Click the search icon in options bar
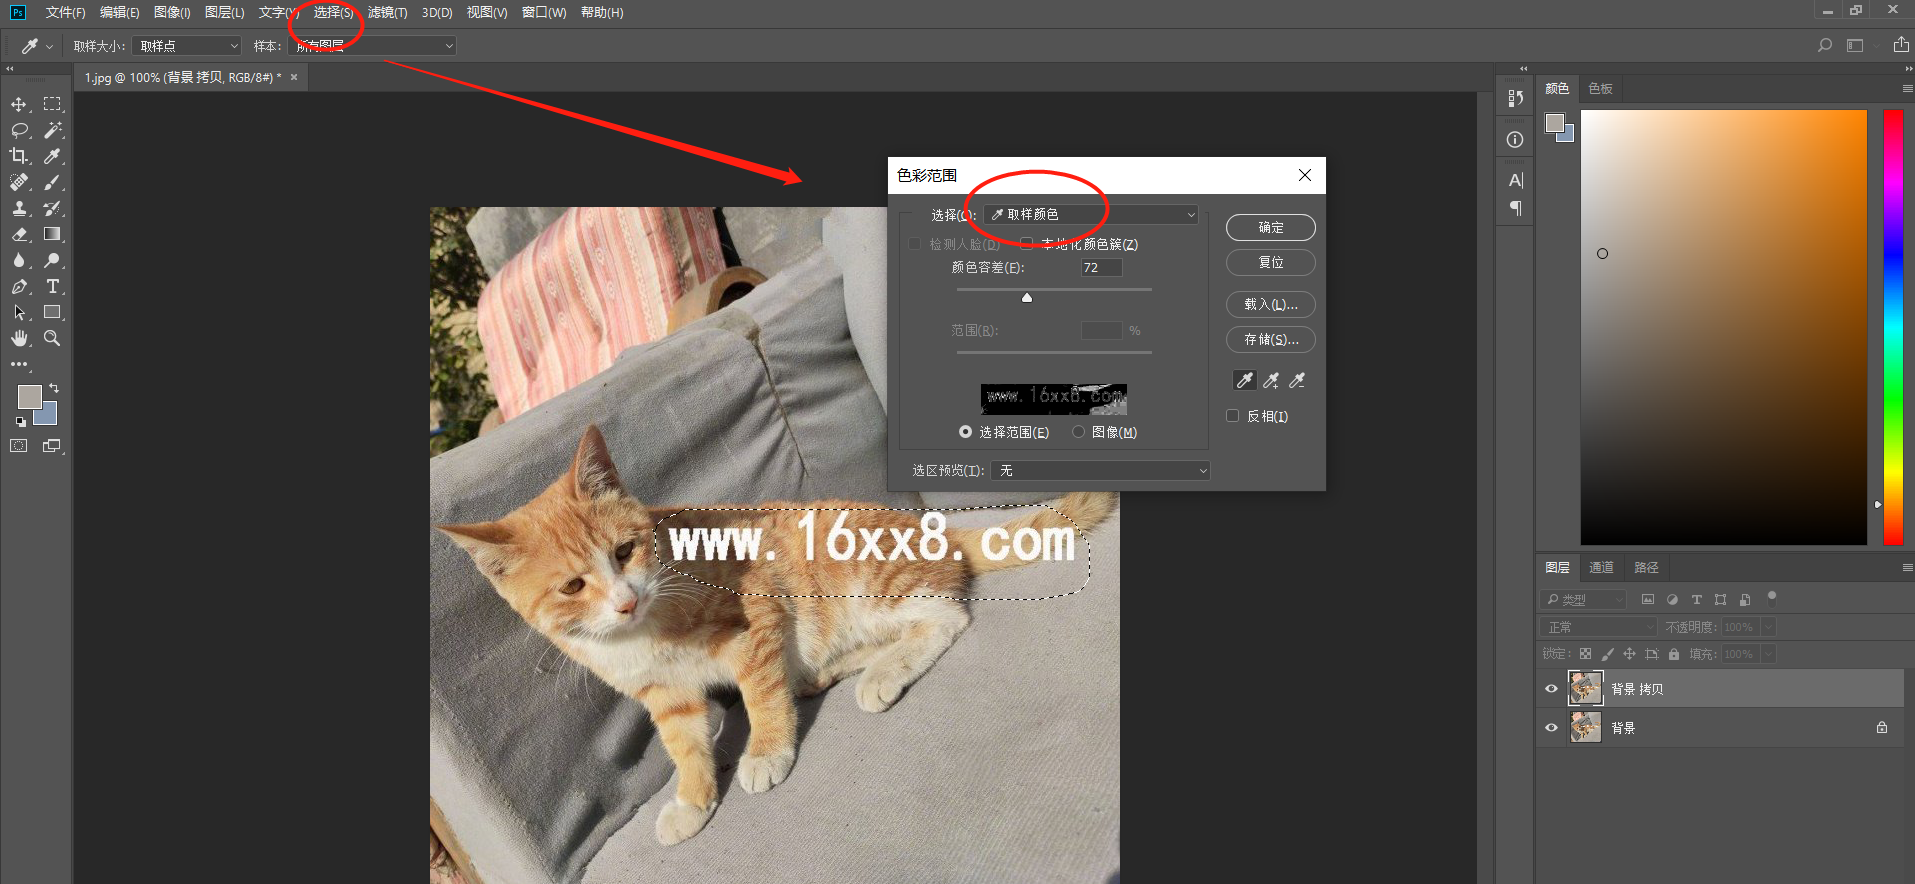This screenshot has width=1915, height=884. tap(1825, 45)
